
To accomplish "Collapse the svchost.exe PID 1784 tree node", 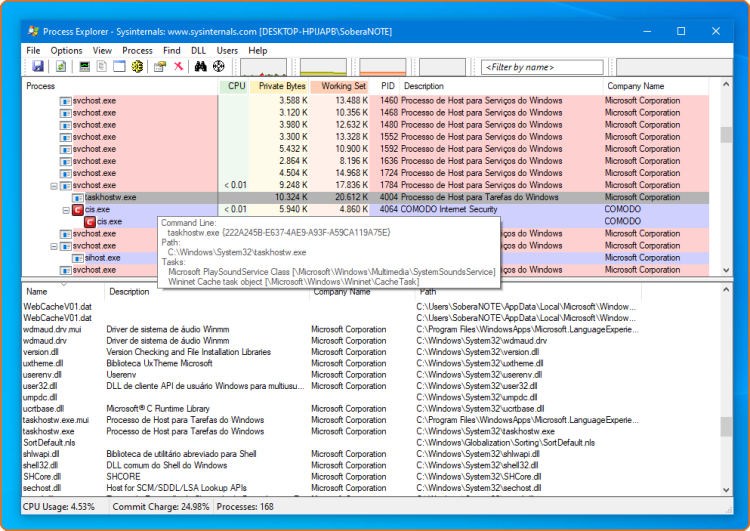I will [54, 186].
